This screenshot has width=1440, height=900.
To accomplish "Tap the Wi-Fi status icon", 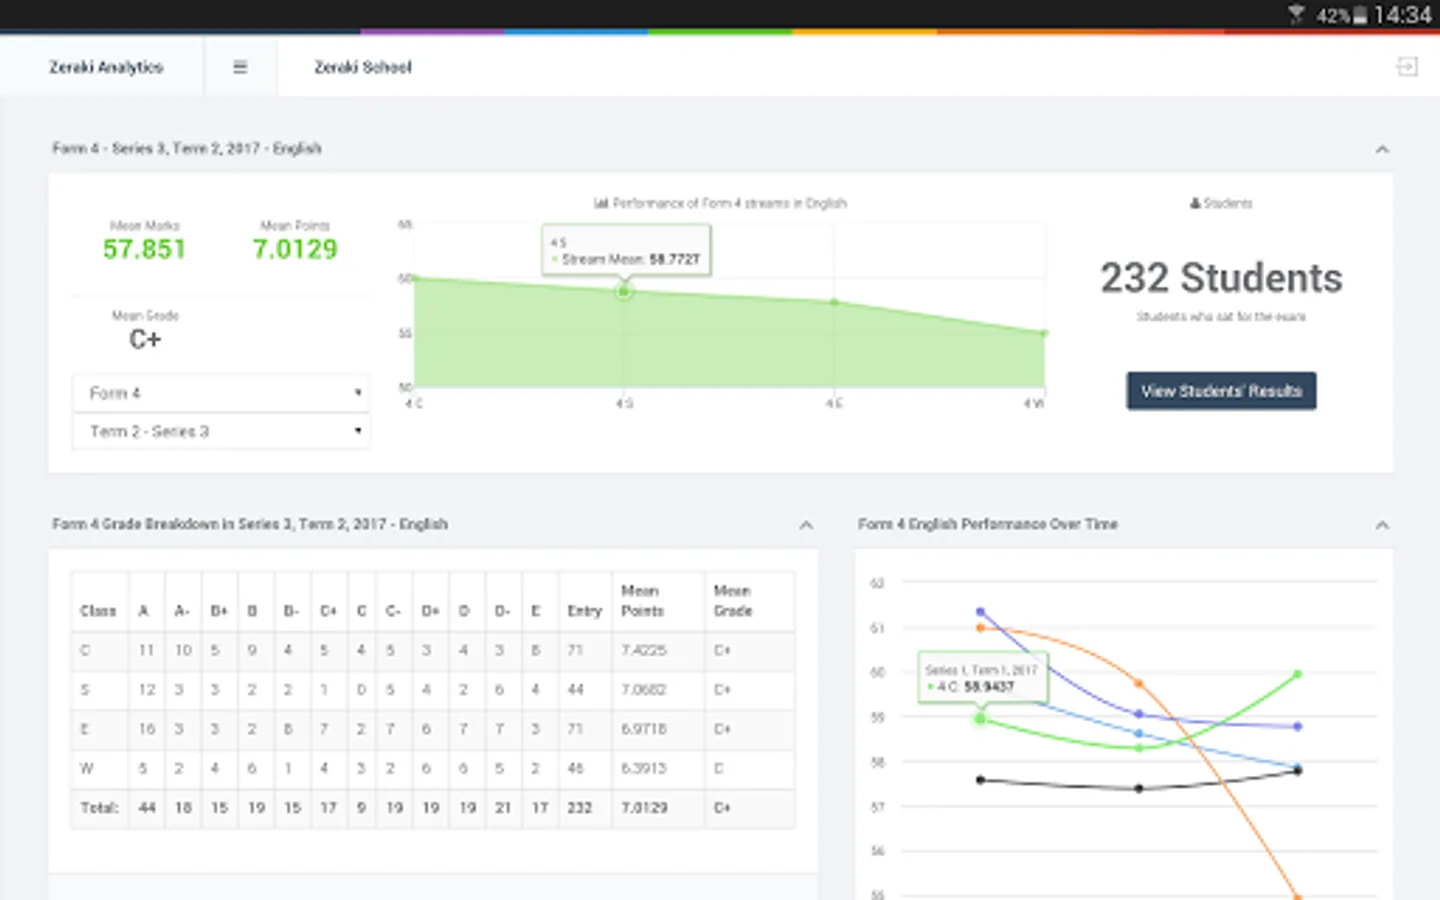I will click(1296, 14).
